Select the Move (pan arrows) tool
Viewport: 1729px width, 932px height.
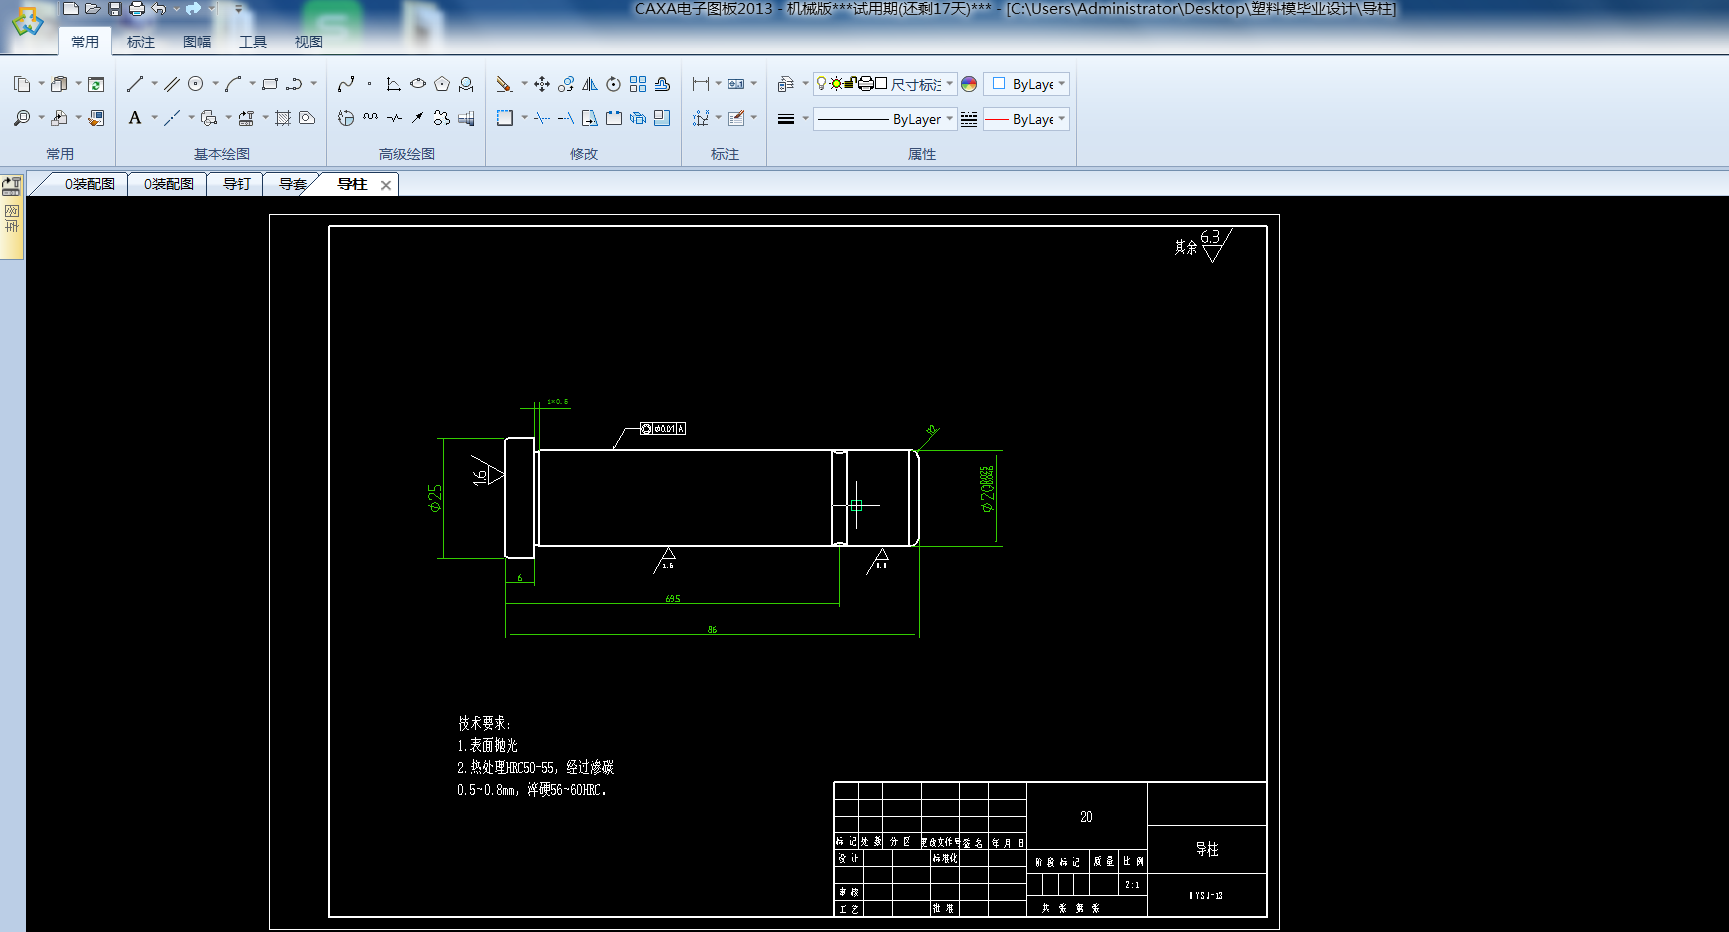542,84
